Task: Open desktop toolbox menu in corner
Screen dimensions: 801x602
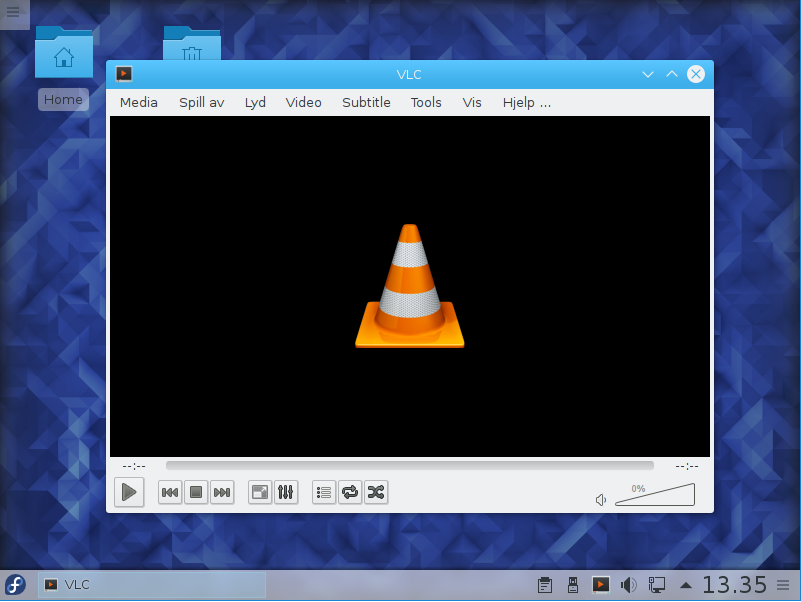Action: click(x=14, y=12)
